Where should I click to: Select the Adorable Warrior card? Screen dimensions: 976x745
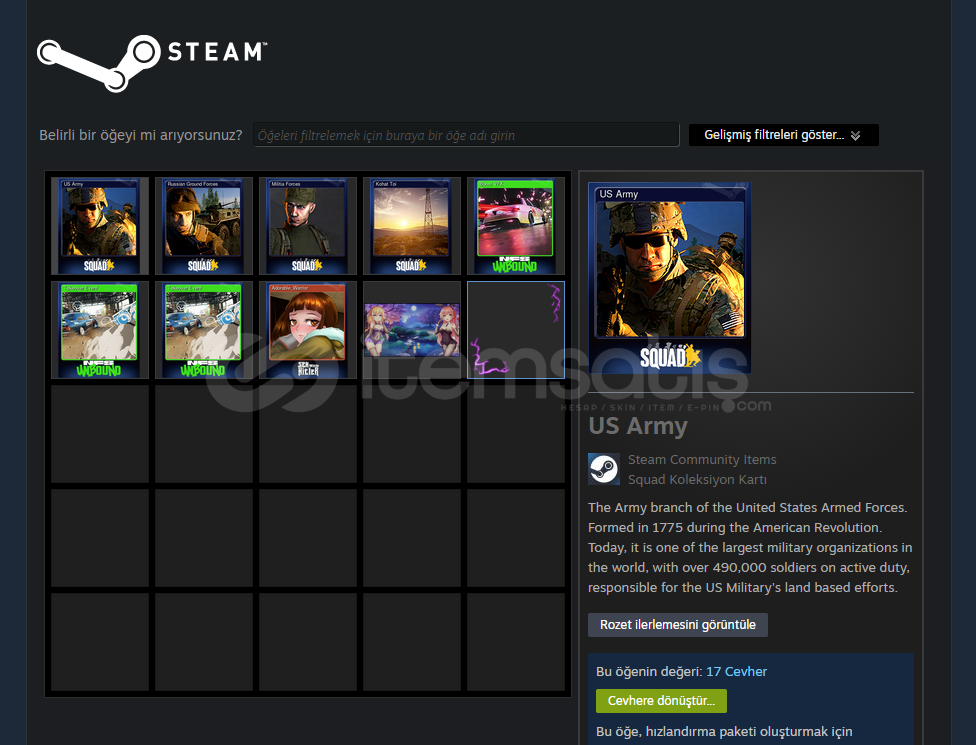click(x=307, y=330)
